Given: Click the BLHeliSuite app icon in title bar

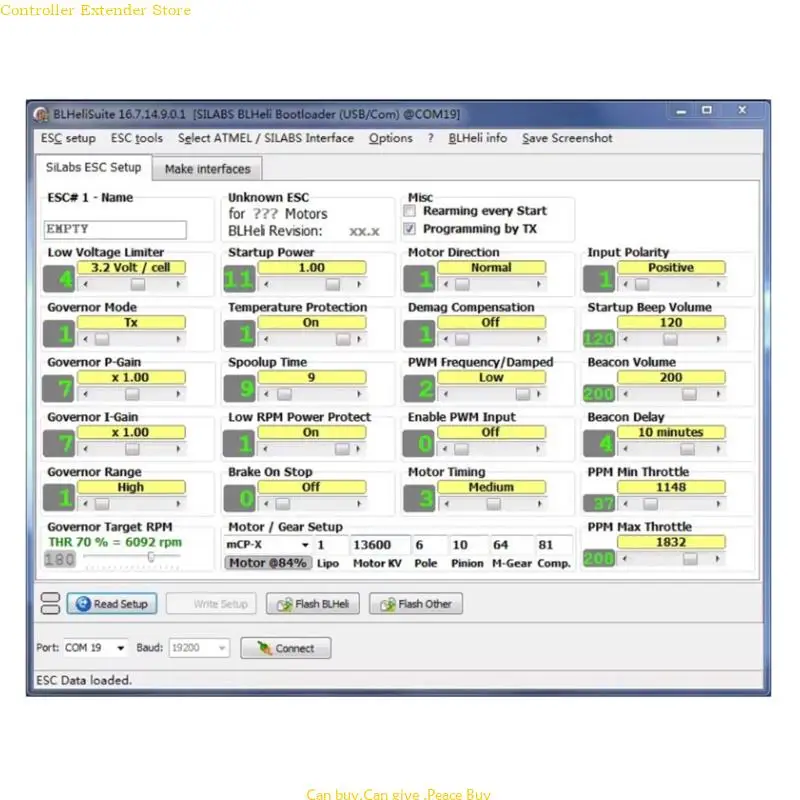Looking at the screenshot, I should pos(41,114).
